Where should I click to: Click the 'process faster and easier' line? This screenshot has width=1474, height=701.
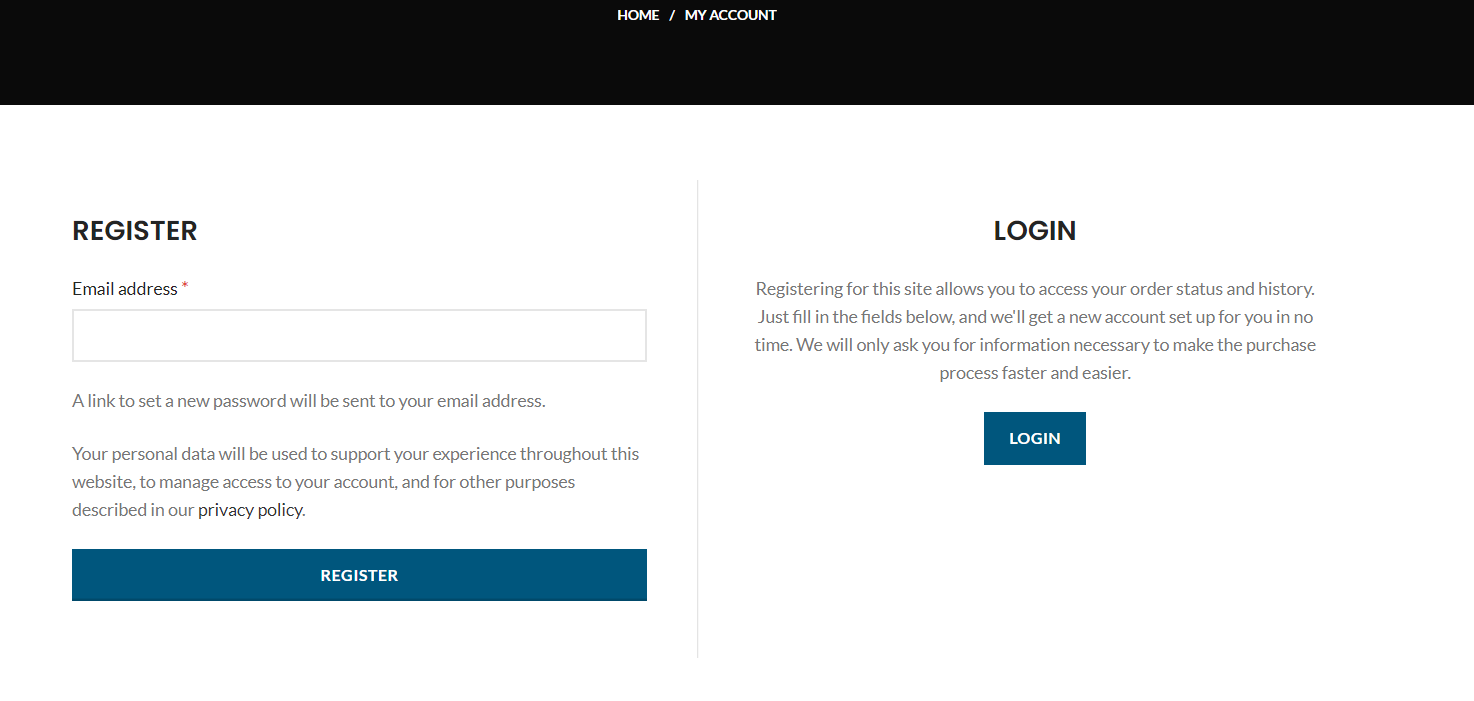[1035, 373]
